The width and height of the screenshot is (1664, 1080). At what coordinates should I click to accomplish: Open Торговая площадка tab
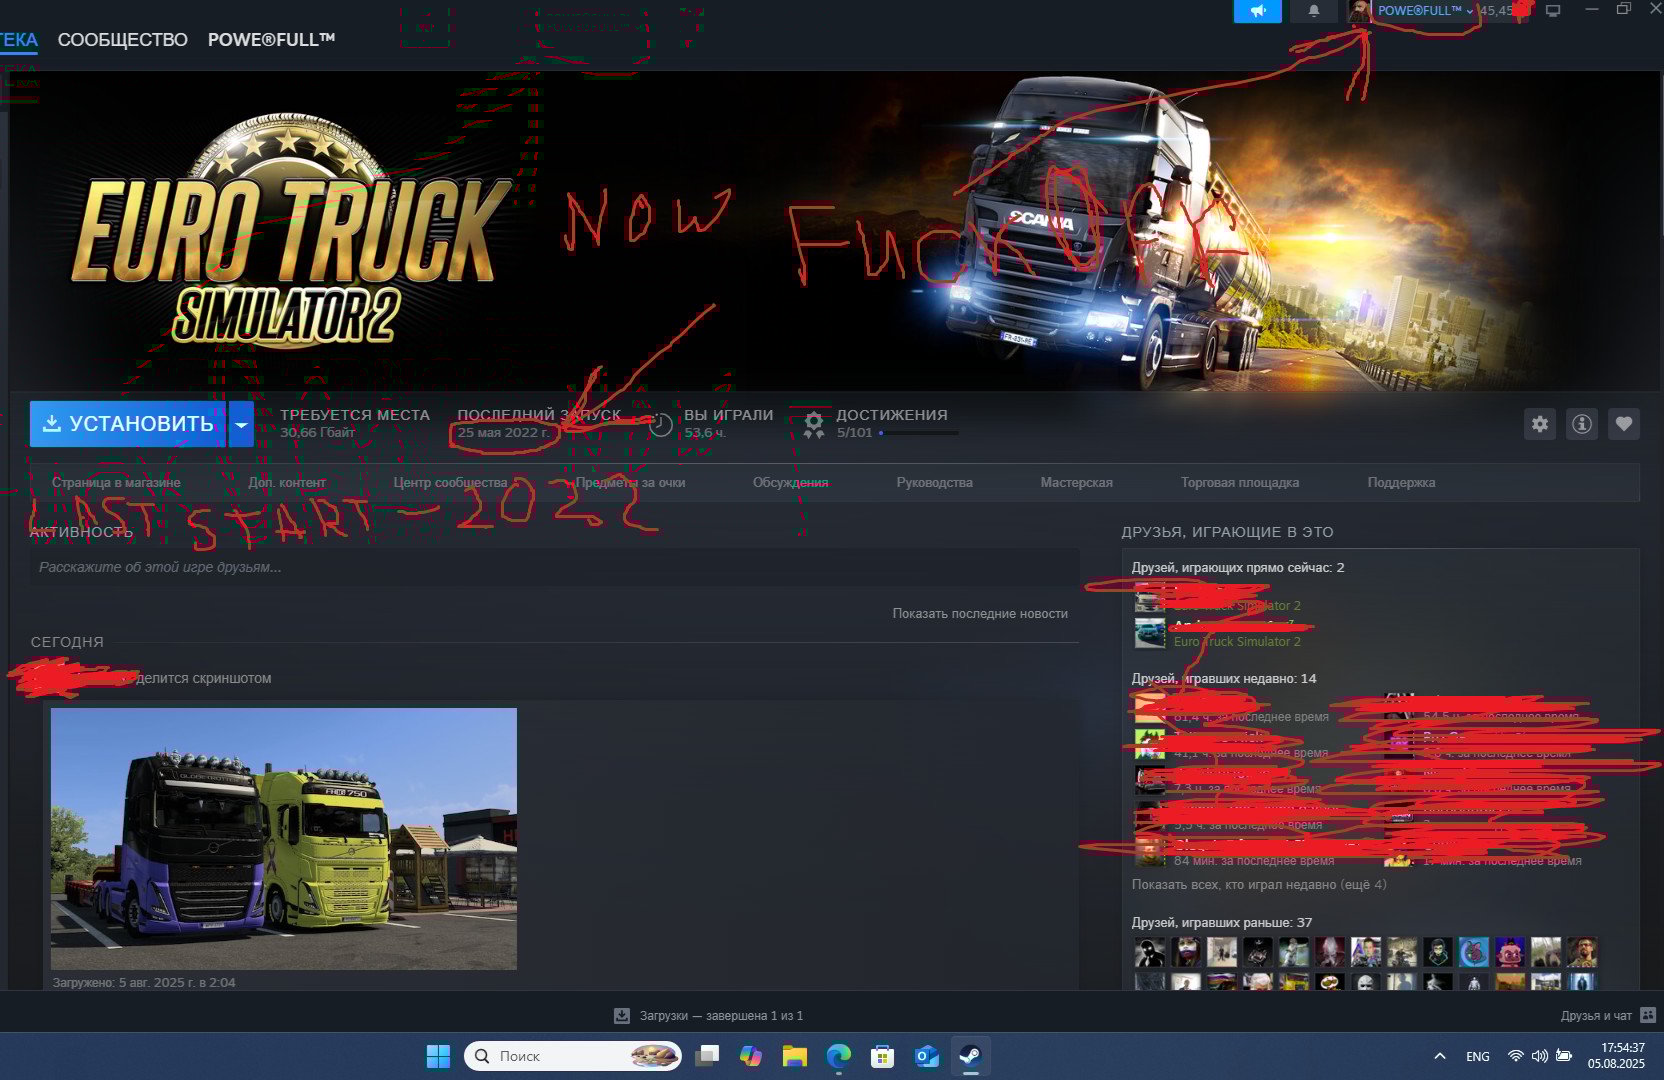pyautogui.click(x=1240, y=482)
